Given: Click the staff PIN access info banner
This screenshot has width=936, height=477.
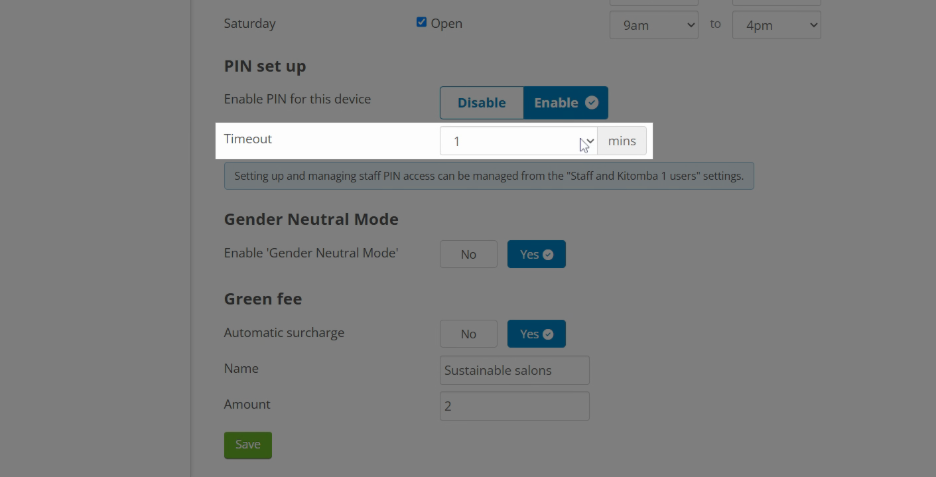Looking at the screenshot, I should [x=489, y=176].
